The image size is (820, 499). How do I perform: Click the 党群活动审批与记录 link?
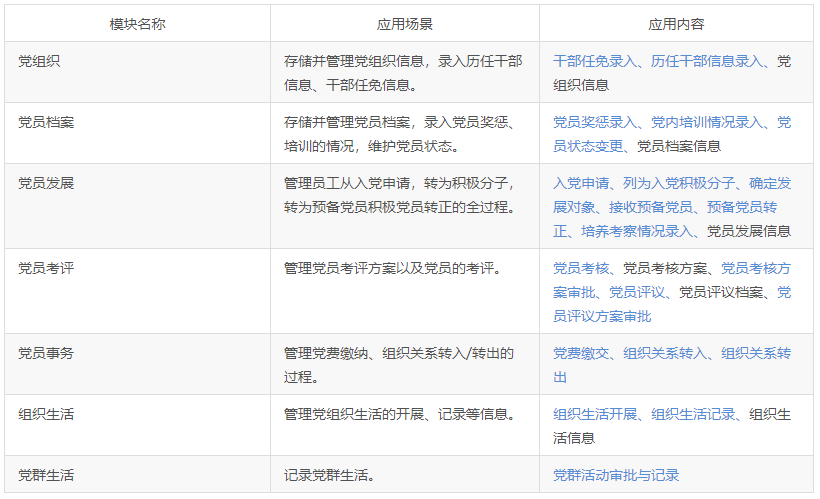(616, 475)
